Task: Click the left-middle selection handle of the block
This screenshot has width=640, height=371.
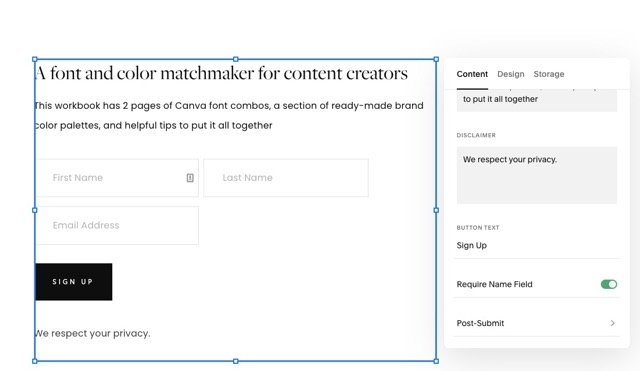Action: click(x=35, y=210)
